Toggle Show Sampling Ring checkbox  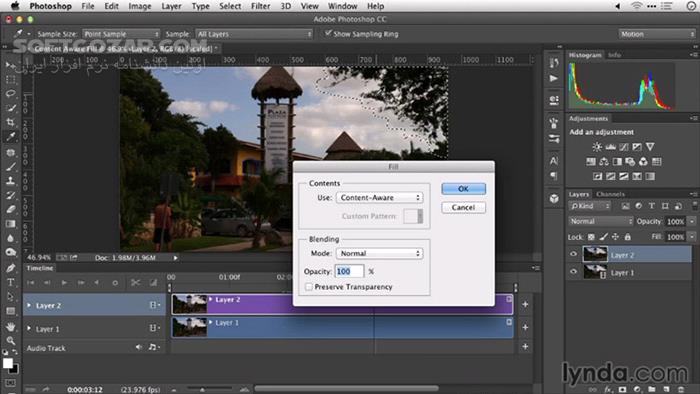click(x=328, y=33)
